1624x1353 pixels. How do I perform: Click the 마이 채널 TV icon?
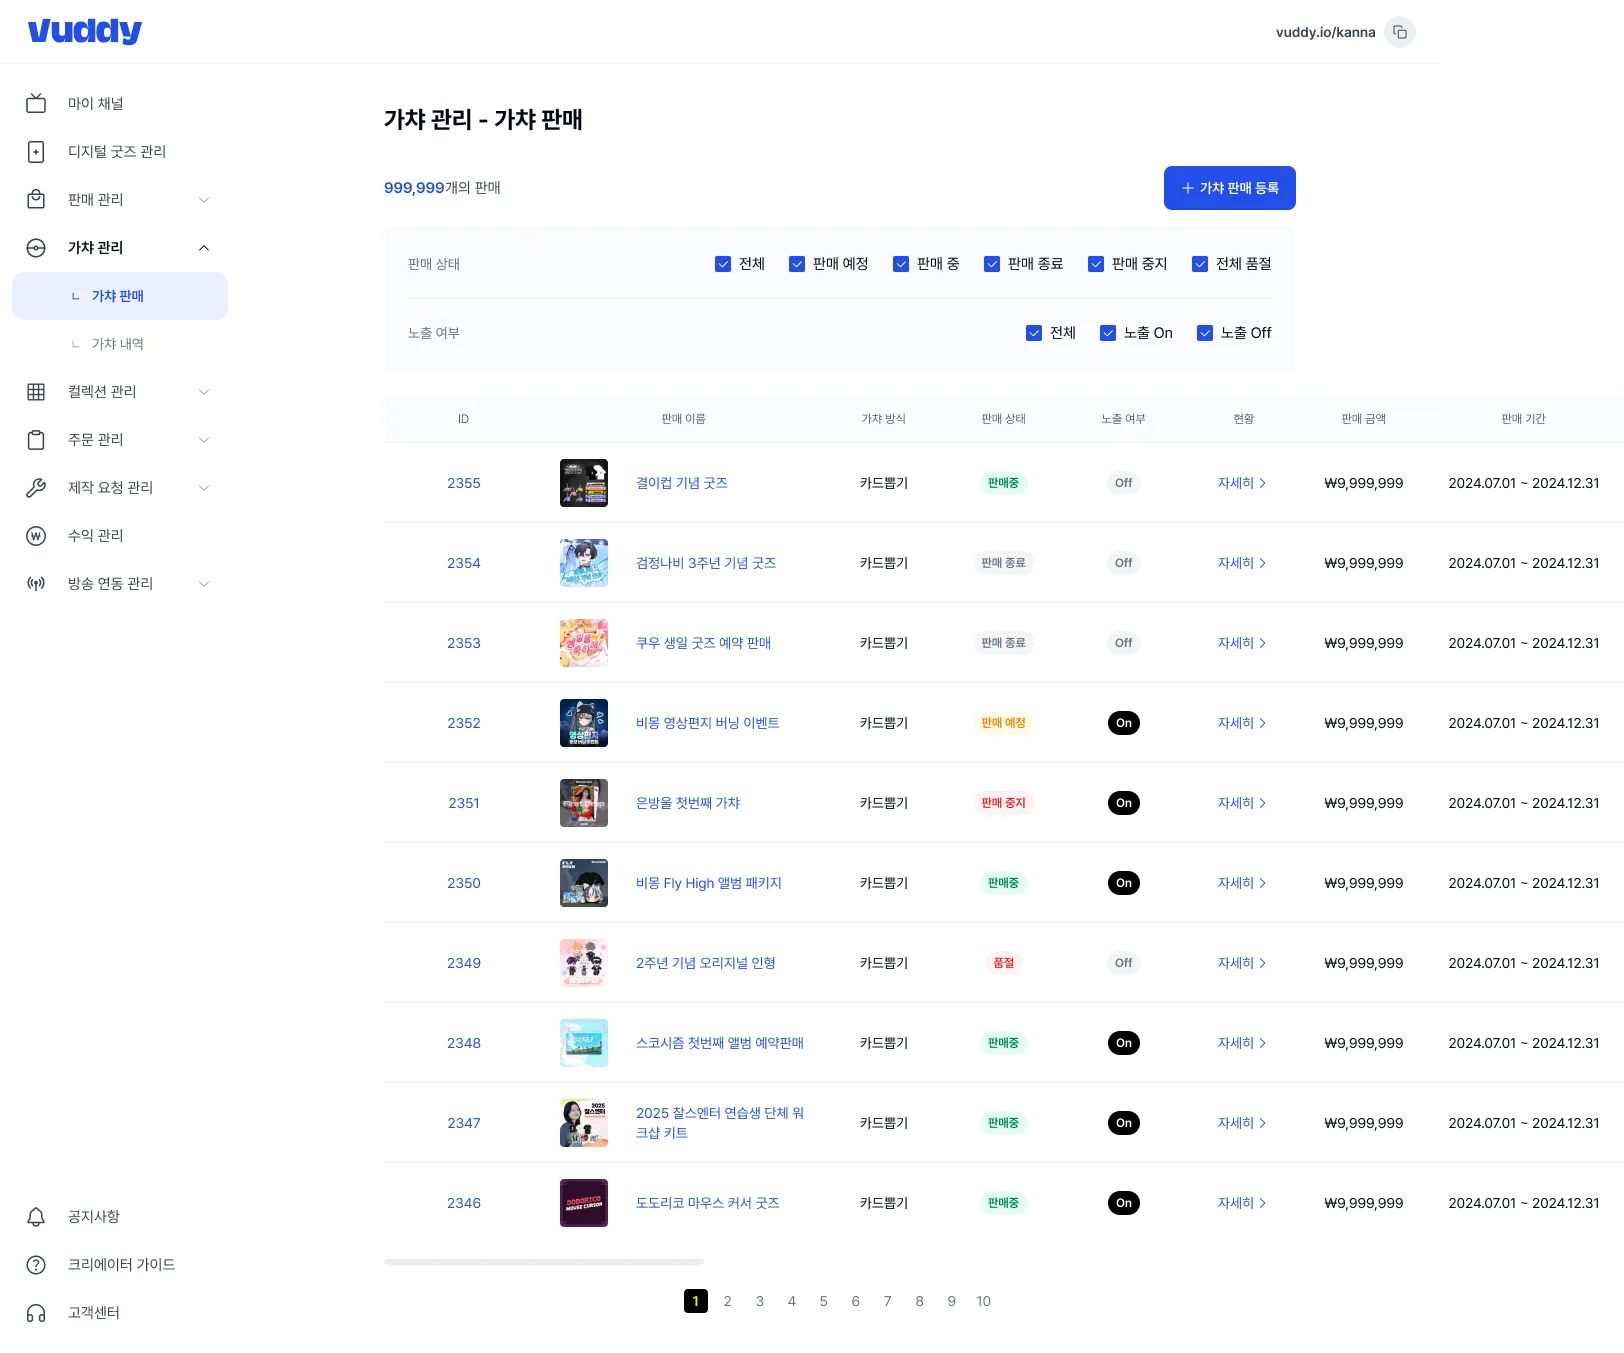[36, 103]
